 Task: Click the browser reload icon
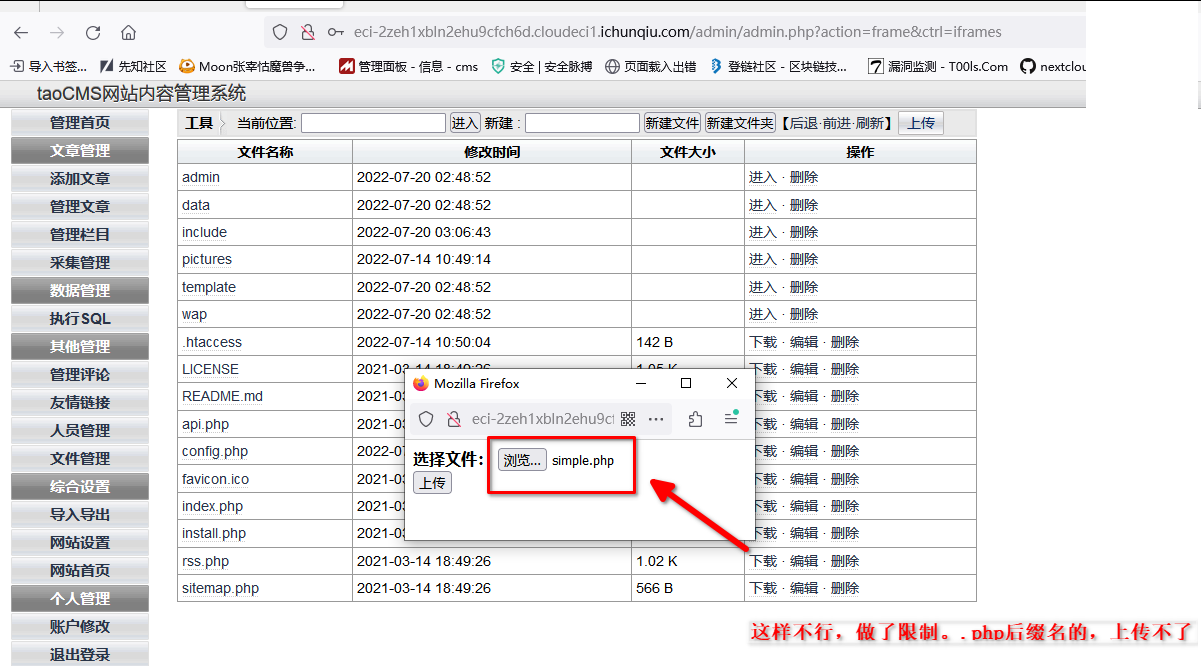coord(93,32)
